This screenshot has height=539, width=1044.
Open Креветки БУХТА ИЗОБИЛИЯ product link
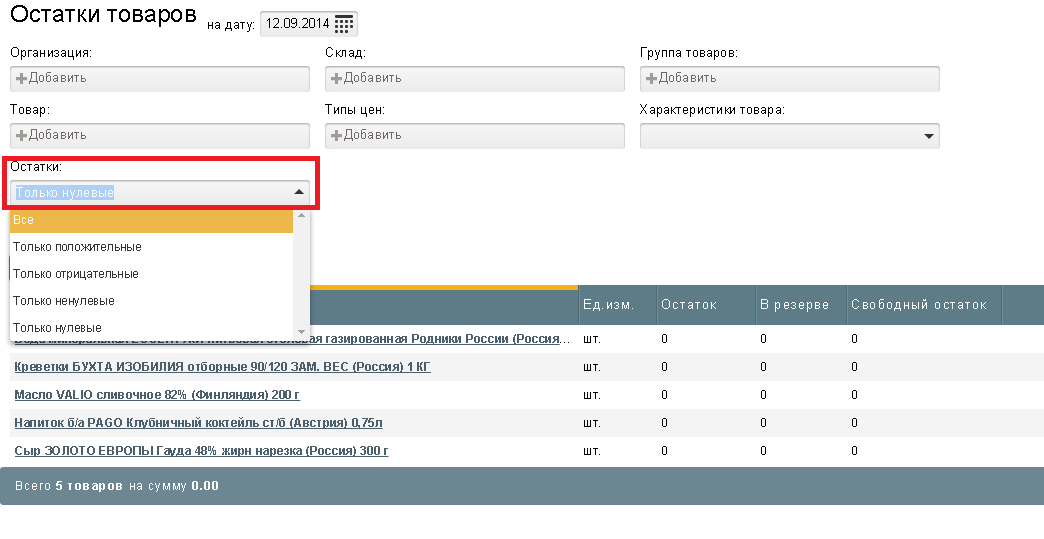pos(222,367)
